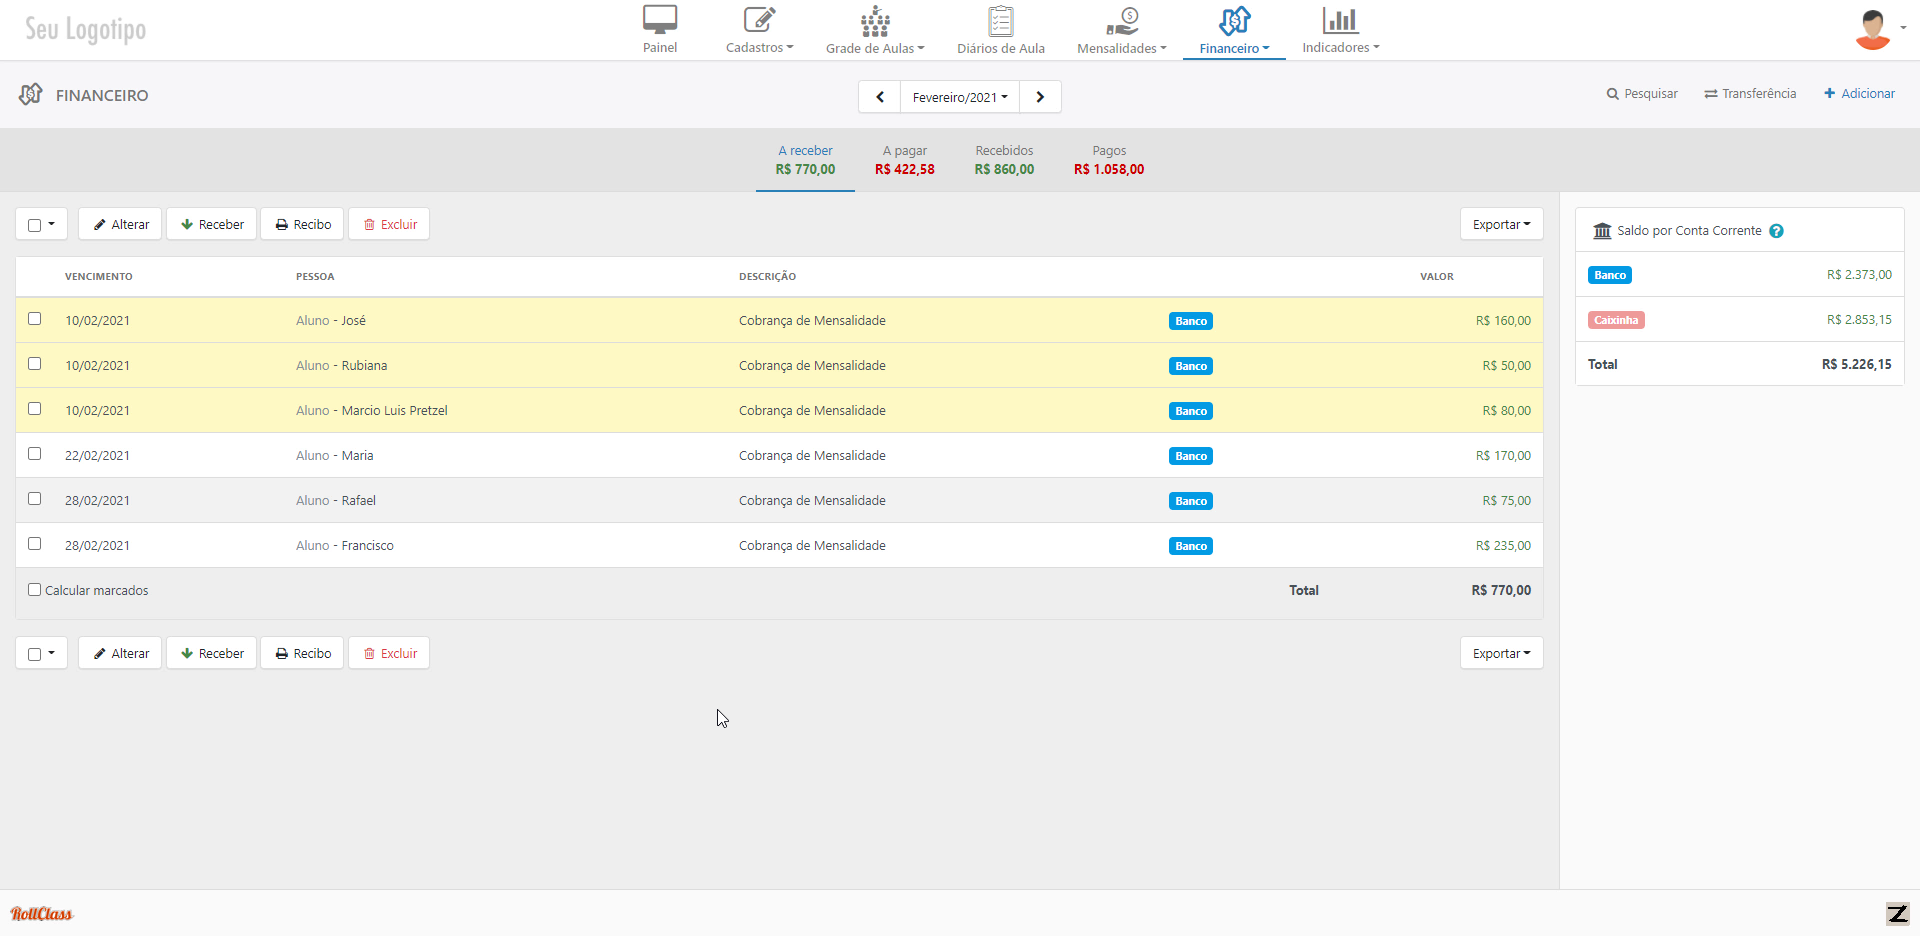Click the Diários de Aula clipboard icon
The image size is (1920, 936).
tap(1000, 21)
